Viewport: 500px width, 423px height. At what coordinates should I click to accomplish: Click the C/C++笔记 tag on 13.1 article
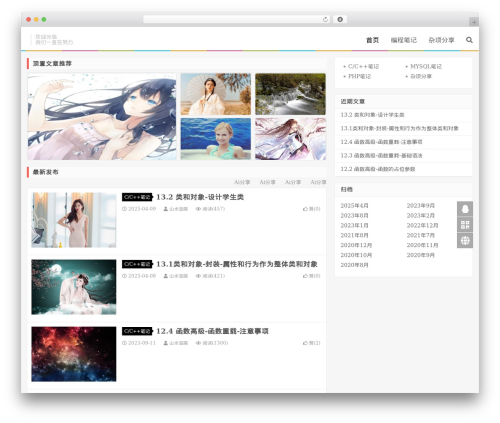137,264
